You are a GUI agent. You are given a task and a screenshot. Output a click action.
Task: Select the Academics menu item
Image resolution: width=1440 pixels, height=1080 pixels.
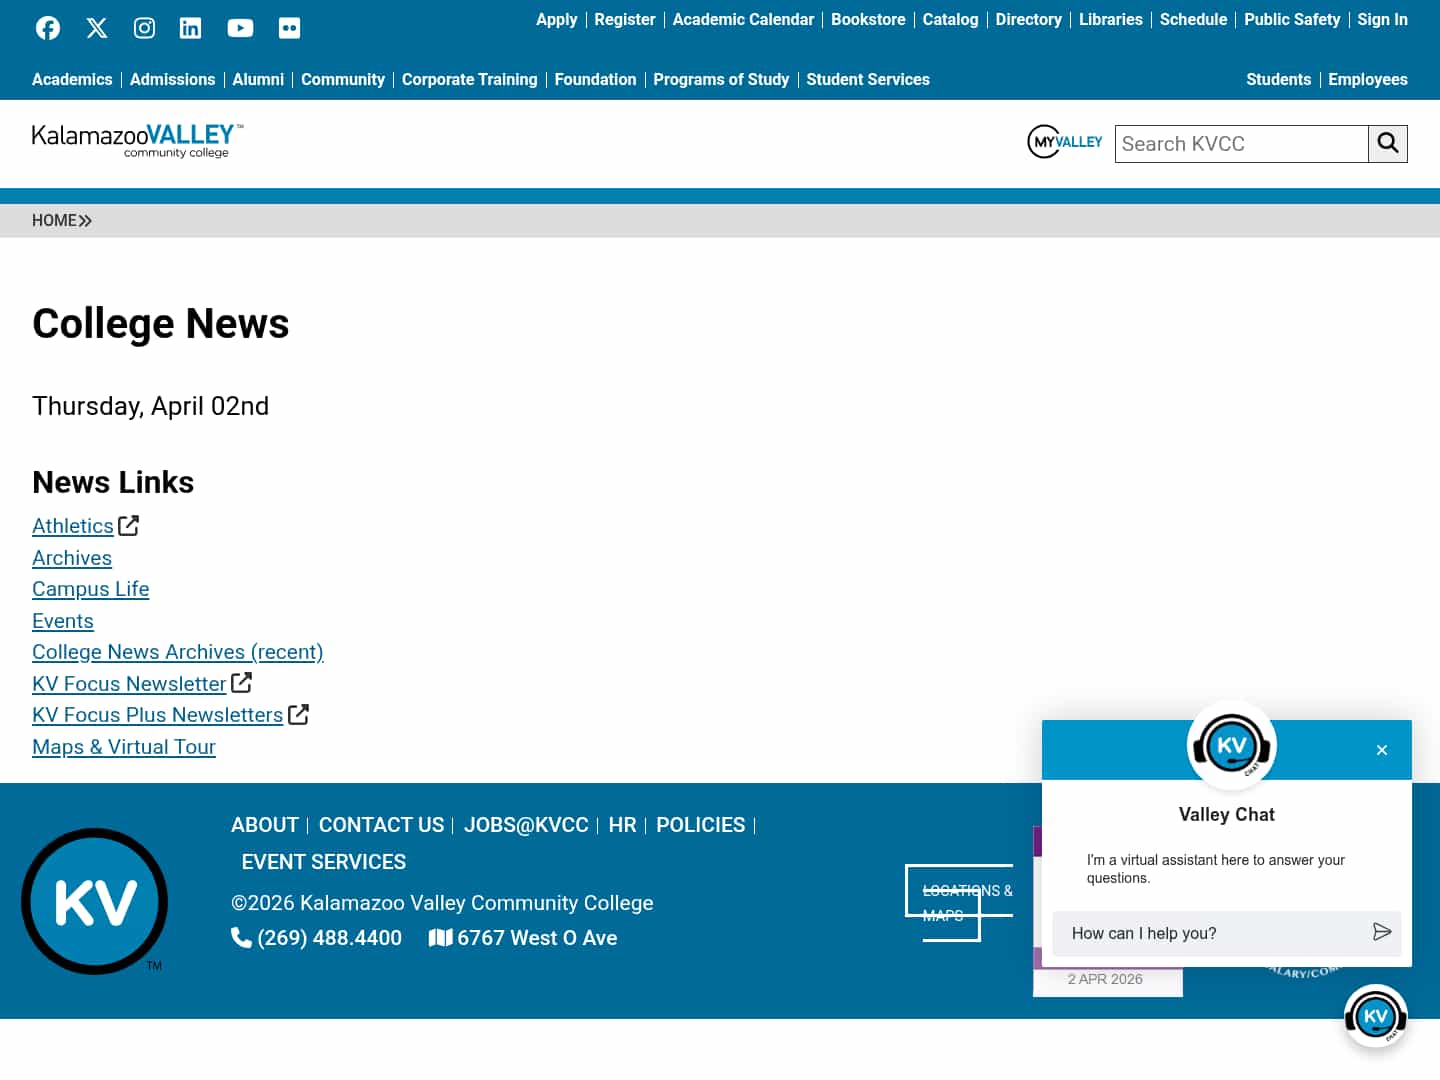(x=72, y=79)
